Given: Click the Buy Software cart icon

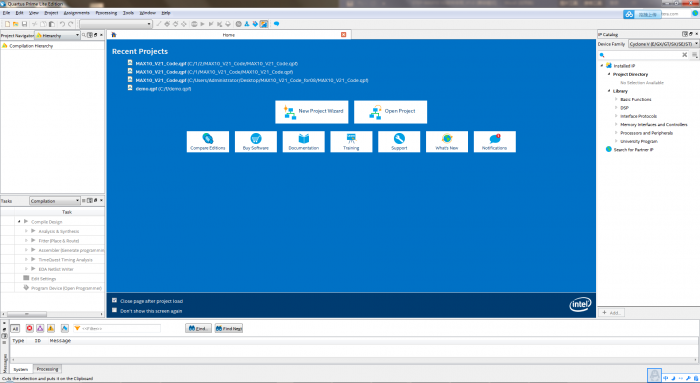Looking at the screenshot, I should [256, 138].
